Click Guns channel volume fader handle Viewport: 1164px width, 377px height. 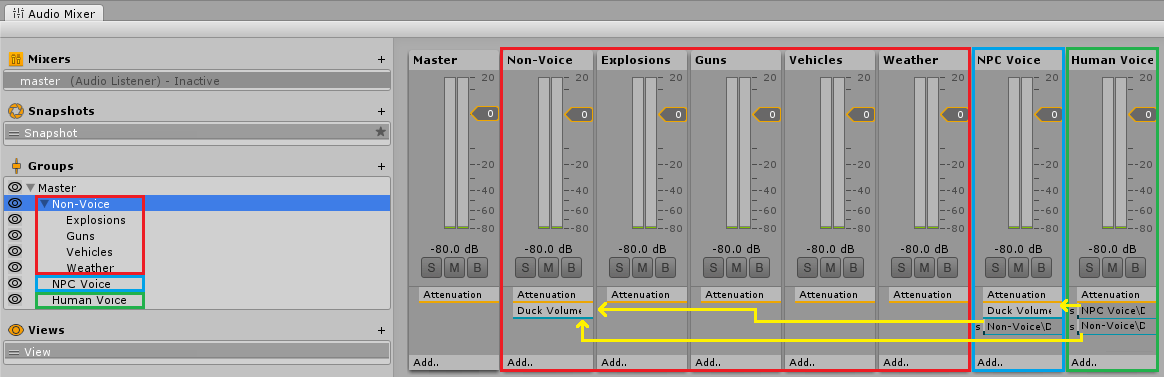tap(767, 114)
